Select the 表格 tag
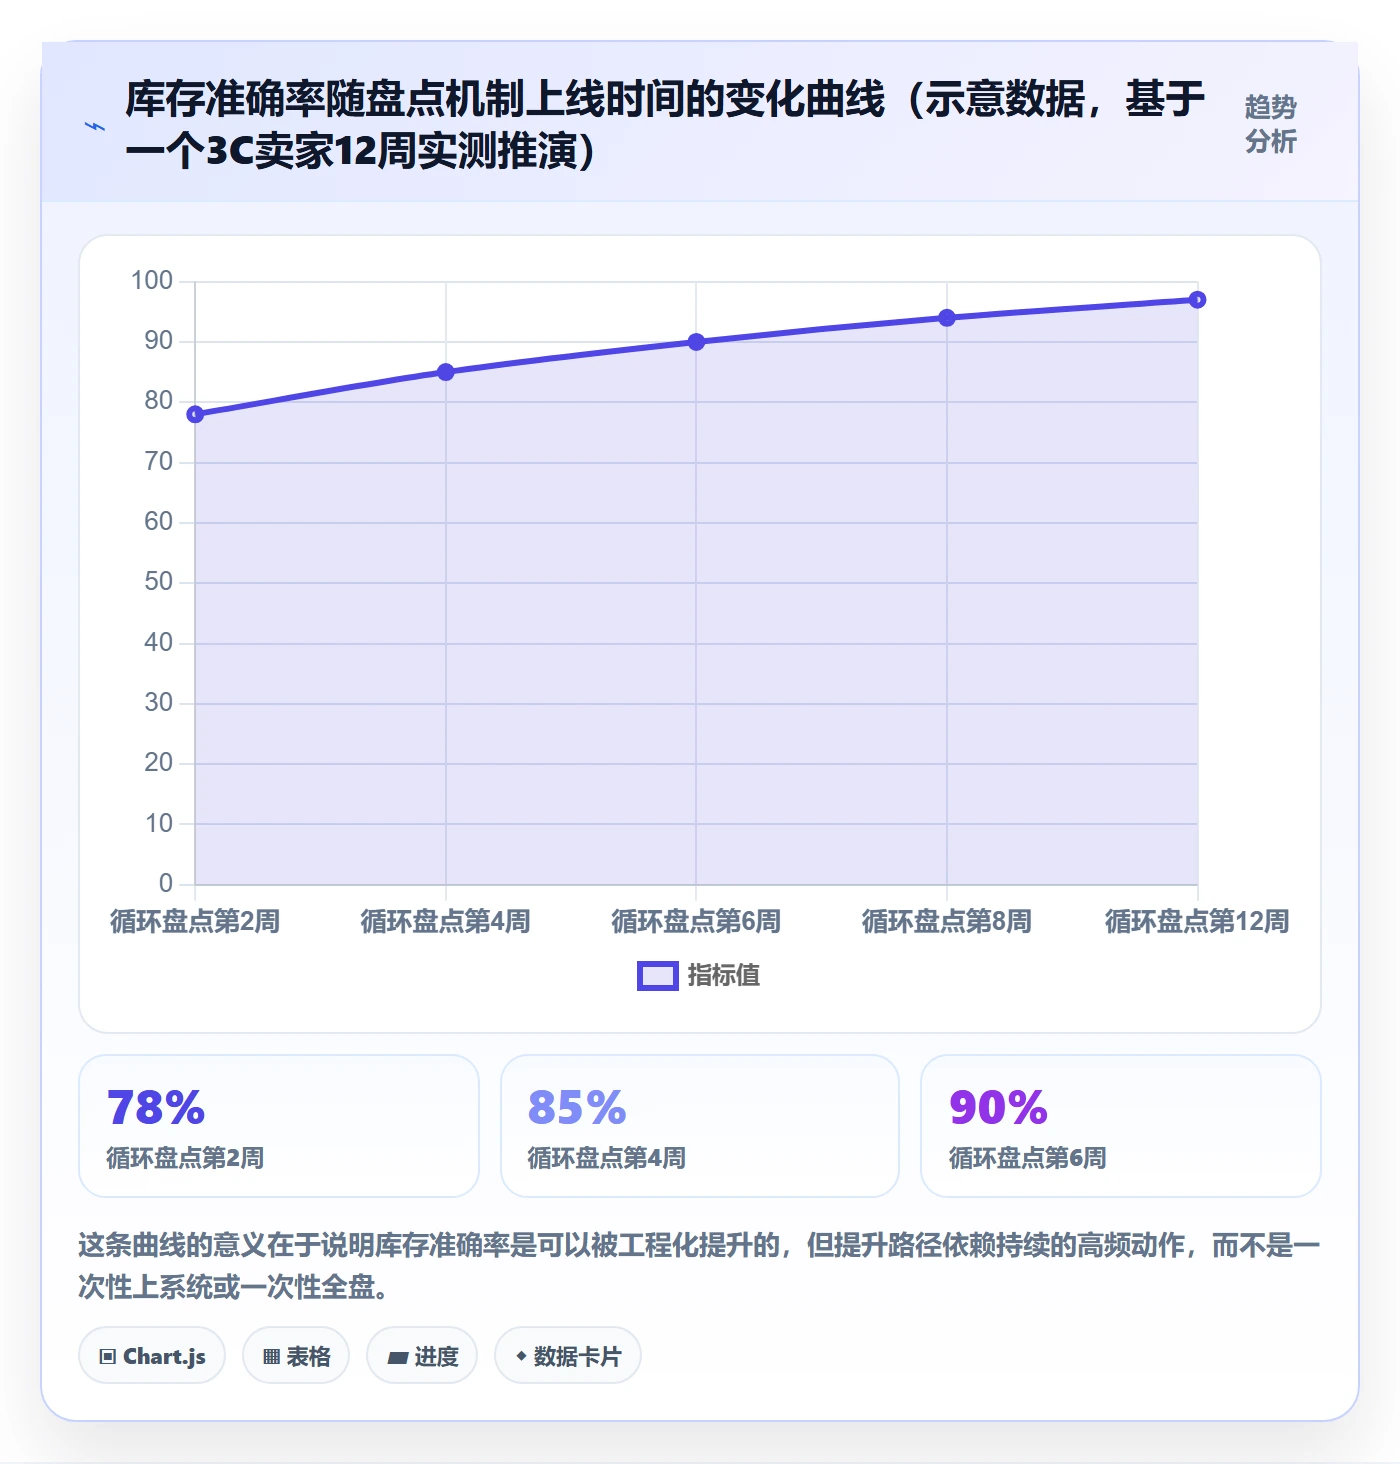1400x1464 pixels. point(296,1356)
